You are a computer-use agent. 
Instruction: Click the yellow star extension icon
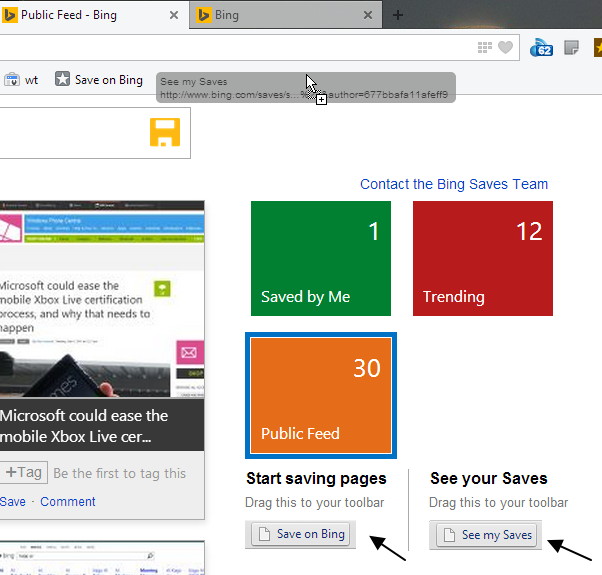598,48
